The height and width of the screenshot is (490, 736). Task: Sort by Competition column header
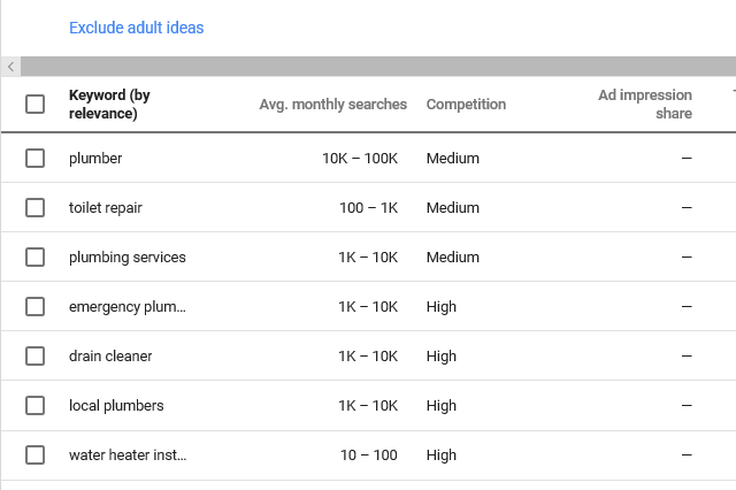pyautogui.click(x=466, y=104)
